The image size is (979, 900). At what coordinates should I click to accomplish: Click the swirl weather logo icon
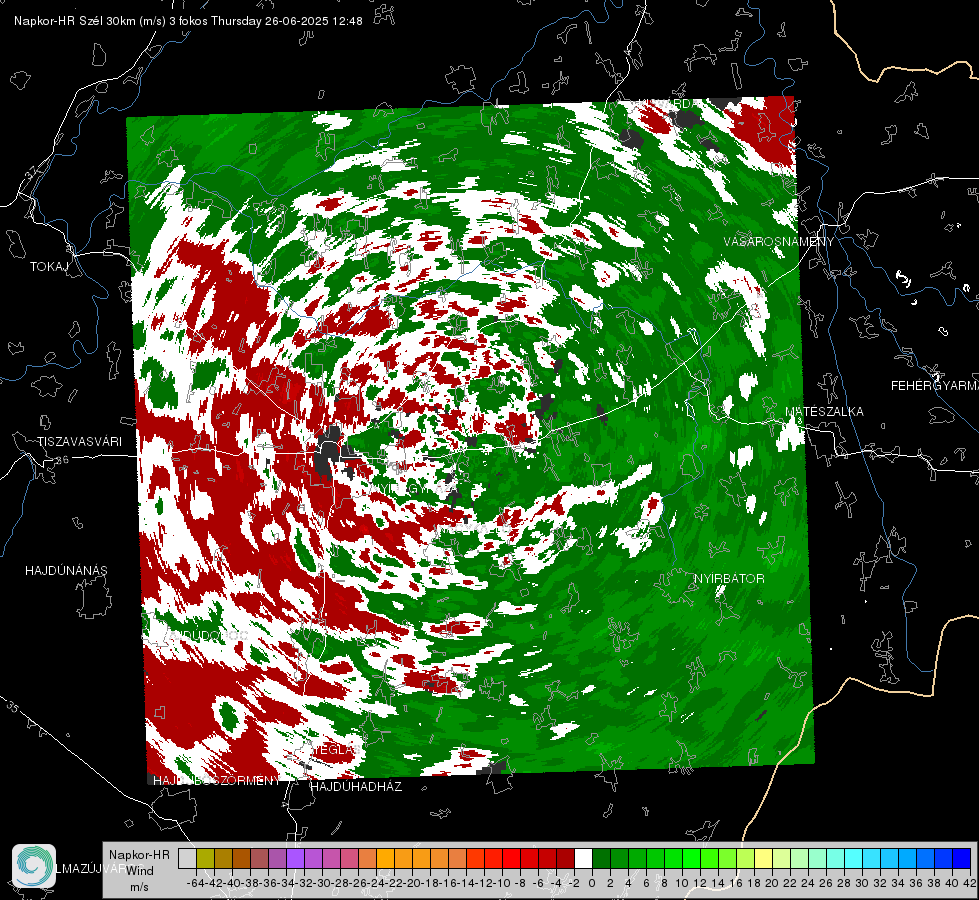tap(34, 866)
